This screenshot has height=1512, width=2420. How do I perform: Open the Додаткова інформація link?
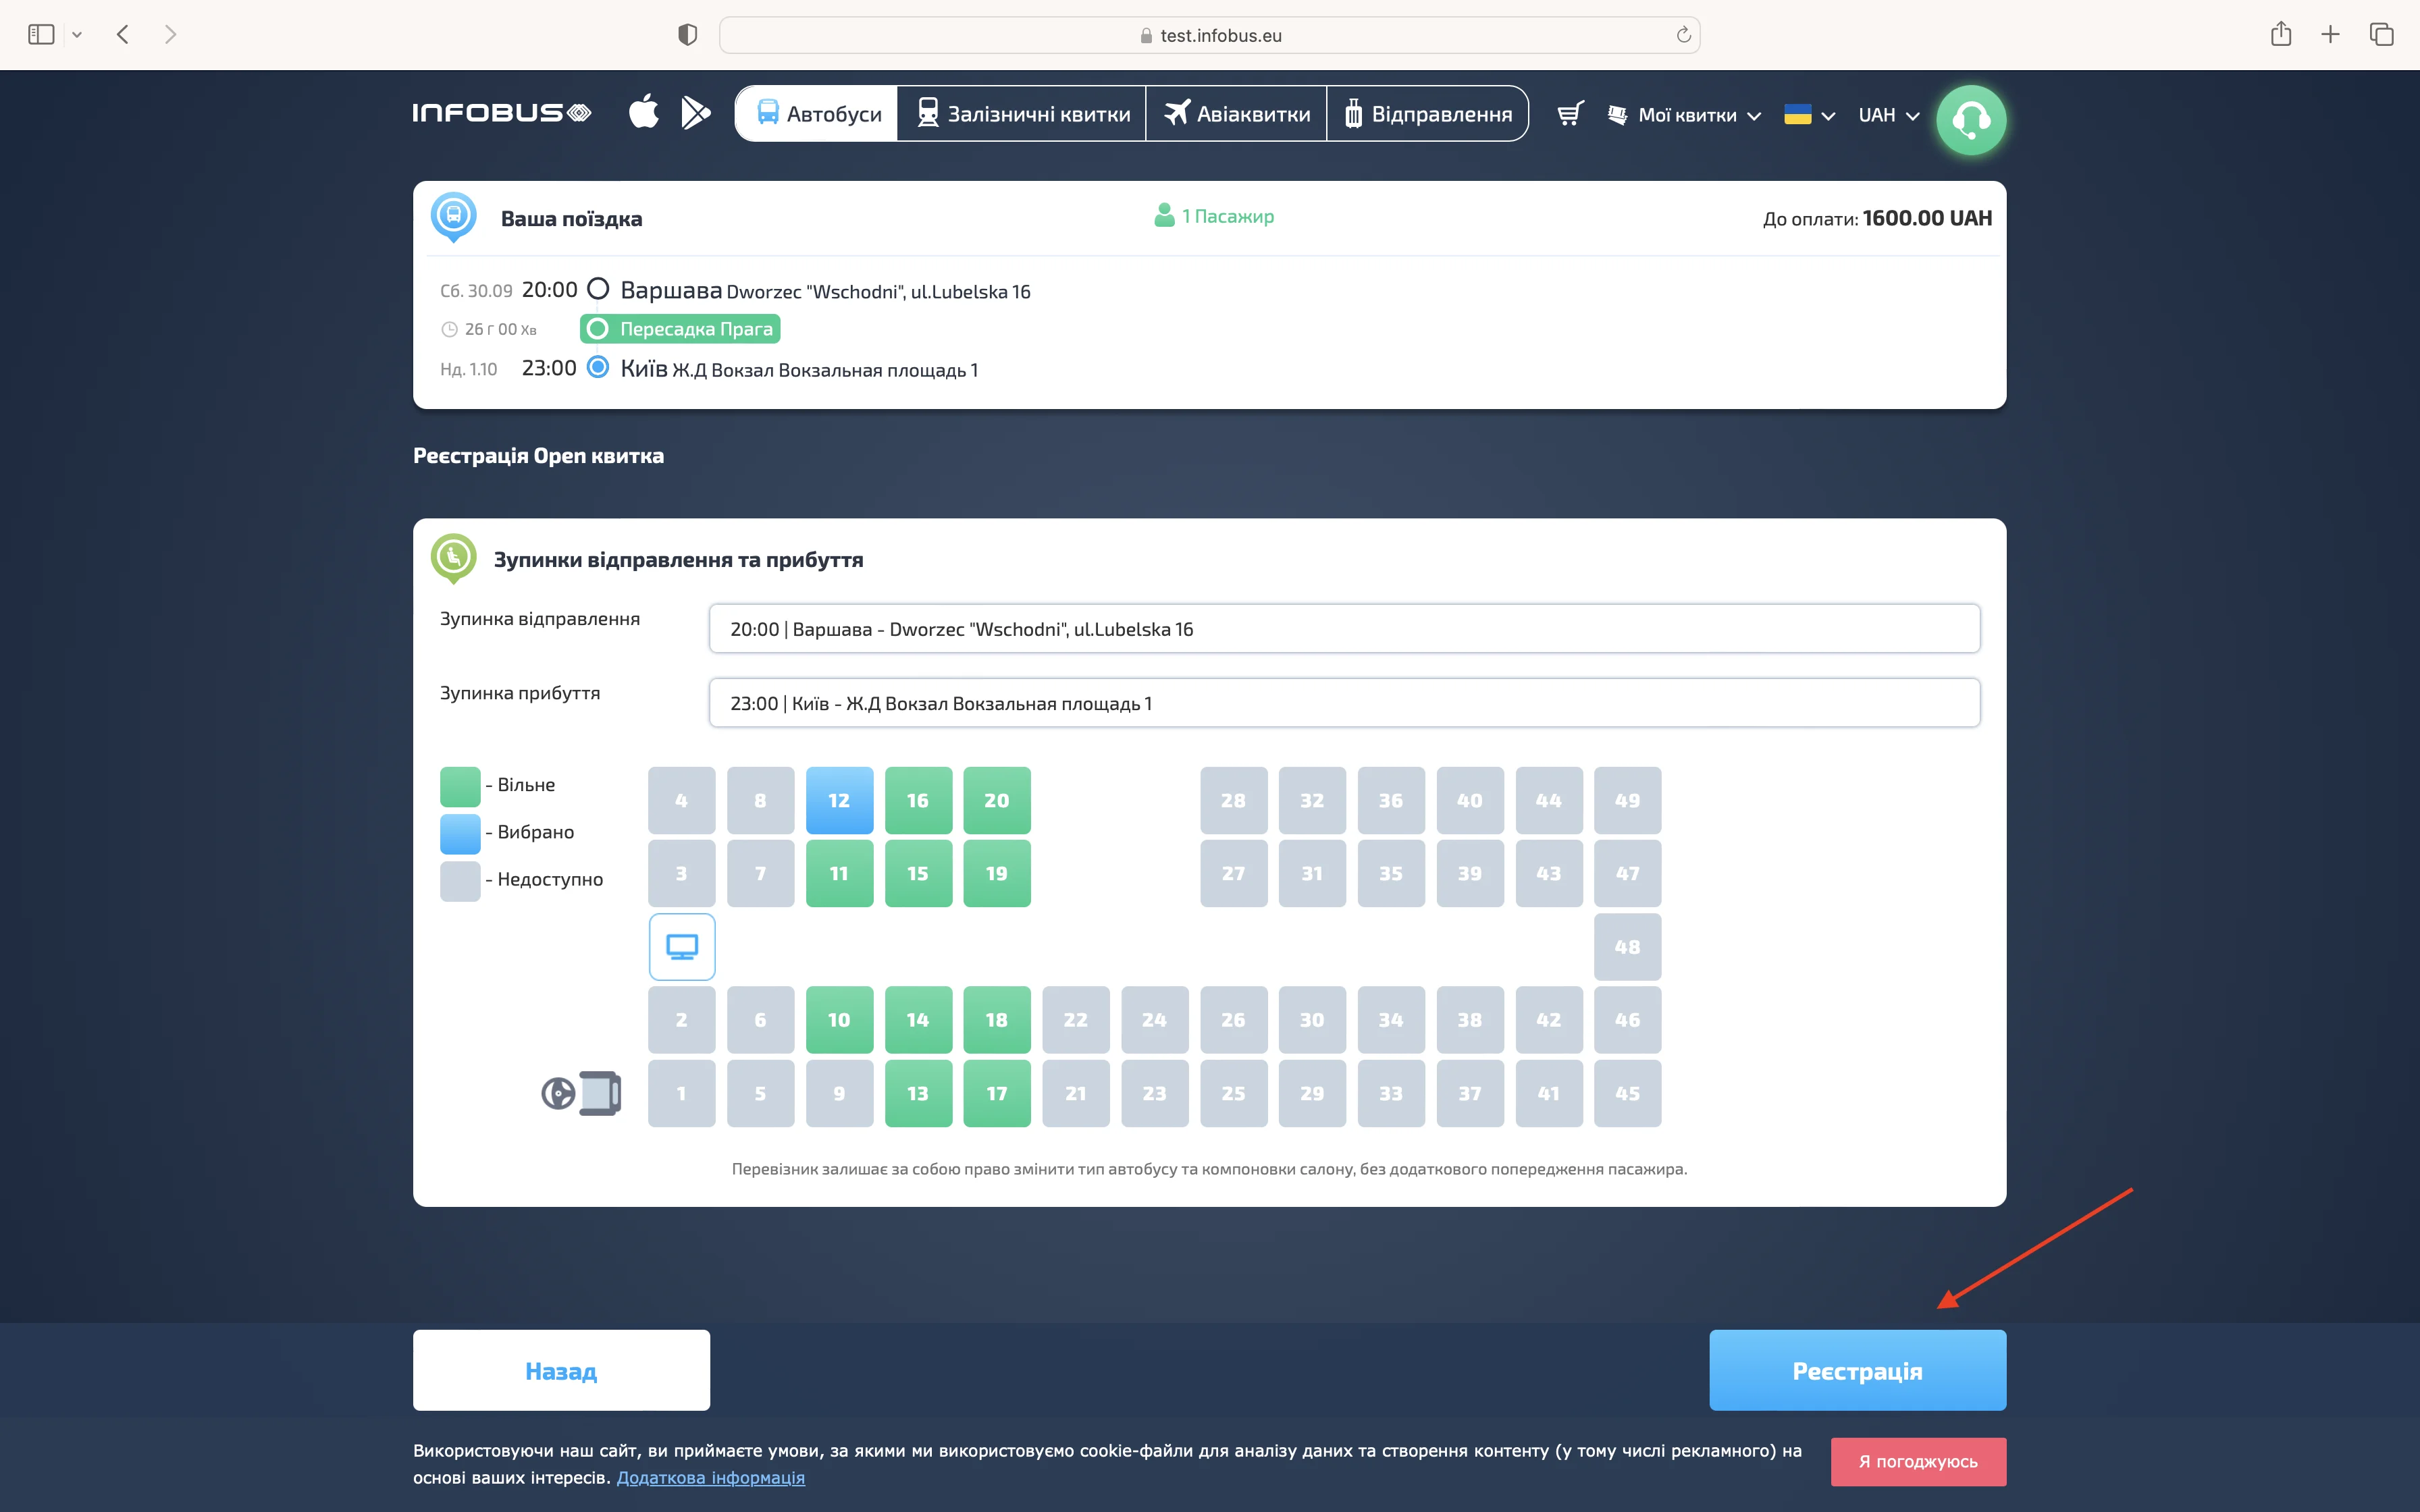tap(710, 1477)
